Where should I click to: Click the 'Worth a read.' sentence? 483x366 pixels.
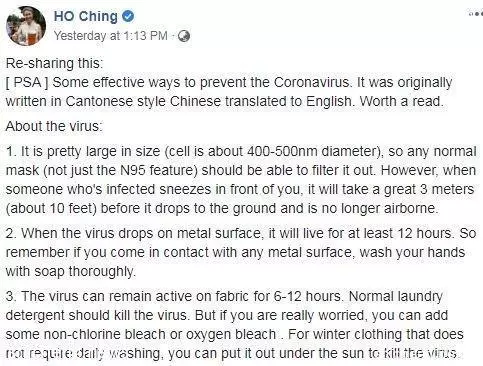pyautogui.click(x=402, y=101)
